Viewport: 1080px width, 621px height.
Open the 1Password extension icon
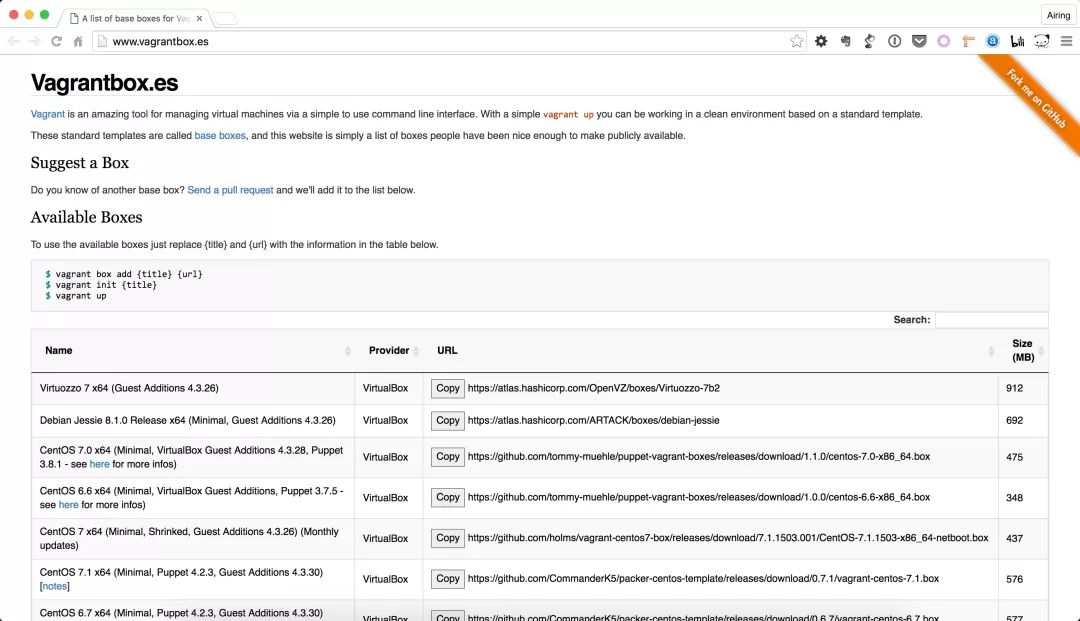tap(894, 41)
